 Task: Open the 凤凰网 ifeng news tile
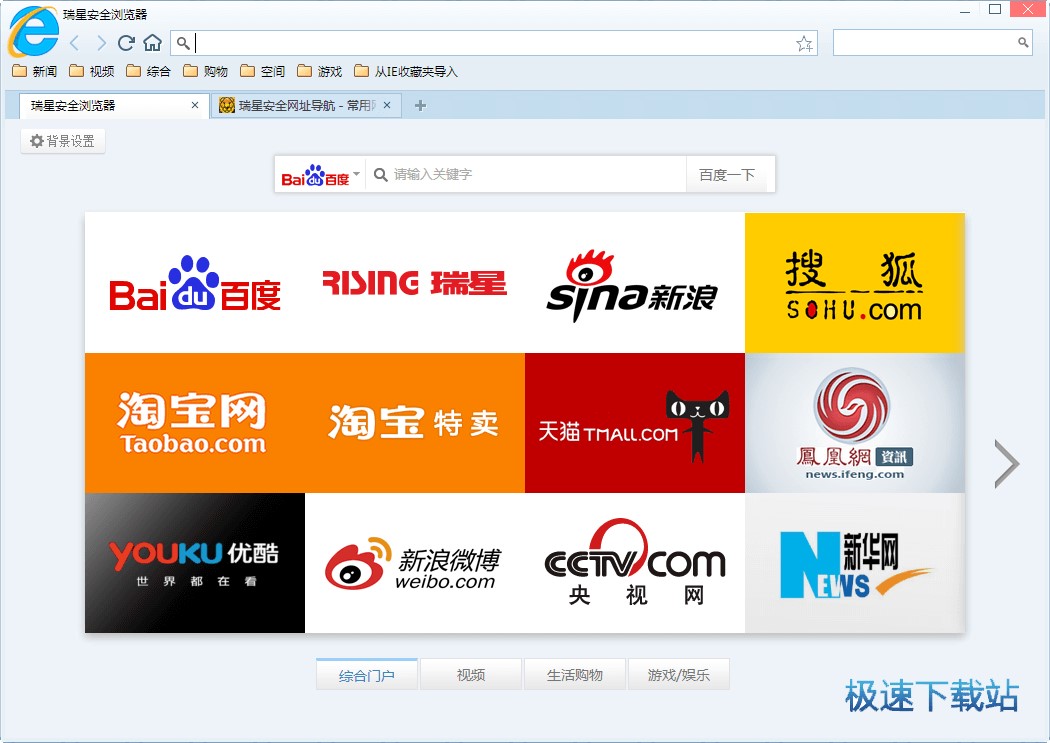855,423
